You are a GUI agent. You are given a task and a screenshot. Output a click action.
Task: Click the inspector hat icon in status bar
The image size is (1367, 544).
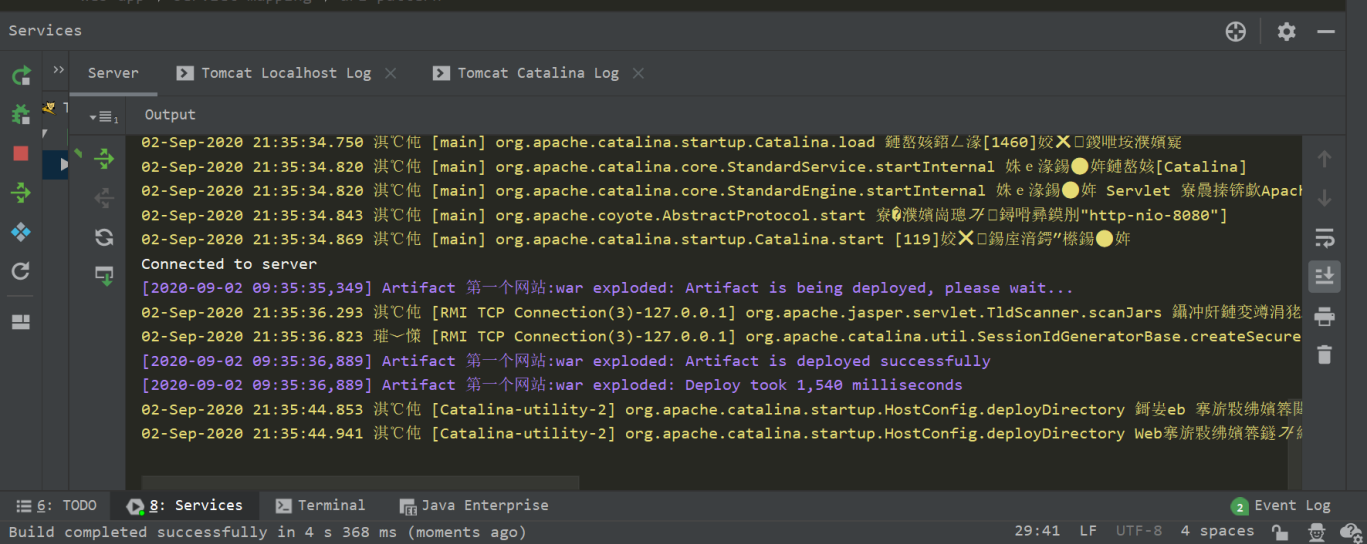point(1318,532)
